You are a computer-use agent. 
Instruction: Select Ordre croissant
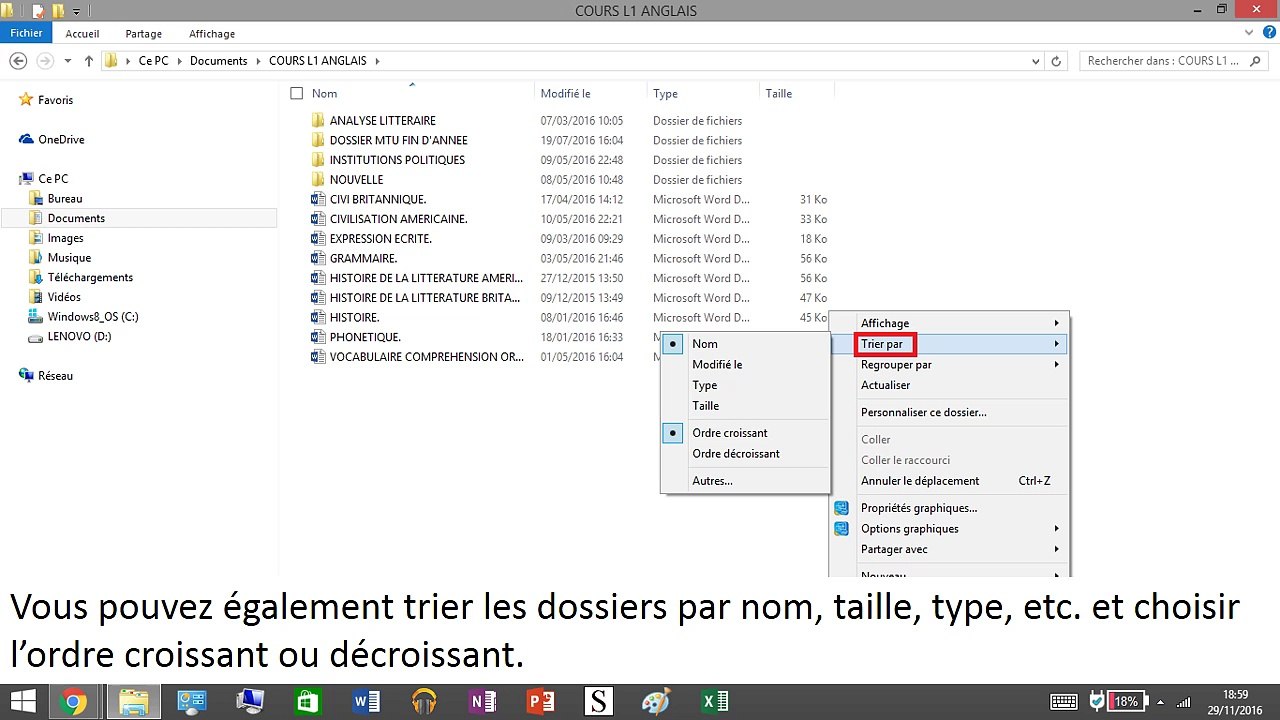730,433
